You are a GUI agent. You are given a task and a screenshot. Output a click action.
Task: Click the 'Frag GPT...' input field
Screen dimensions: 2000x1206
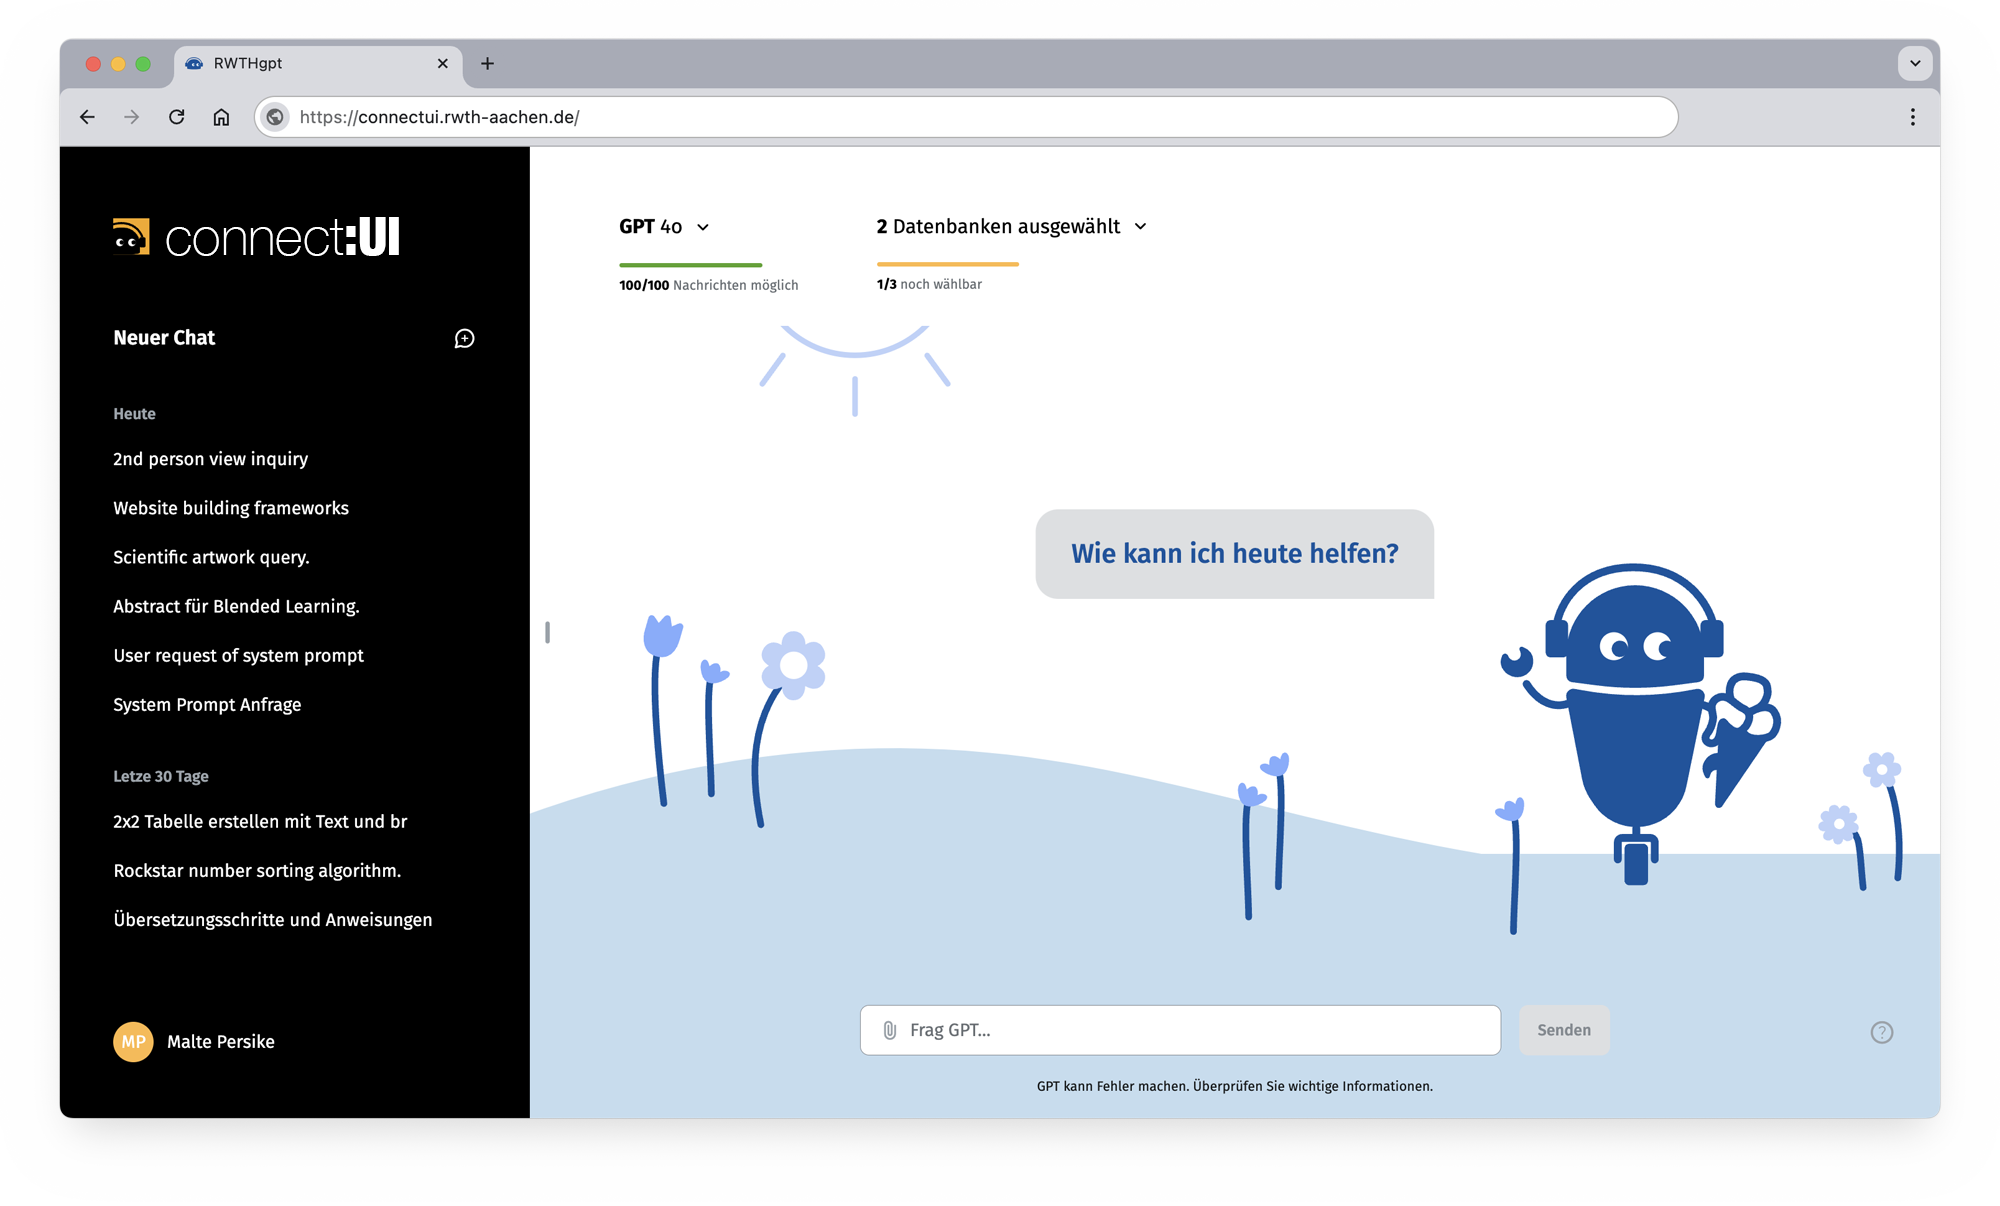pos(1180,1029)
